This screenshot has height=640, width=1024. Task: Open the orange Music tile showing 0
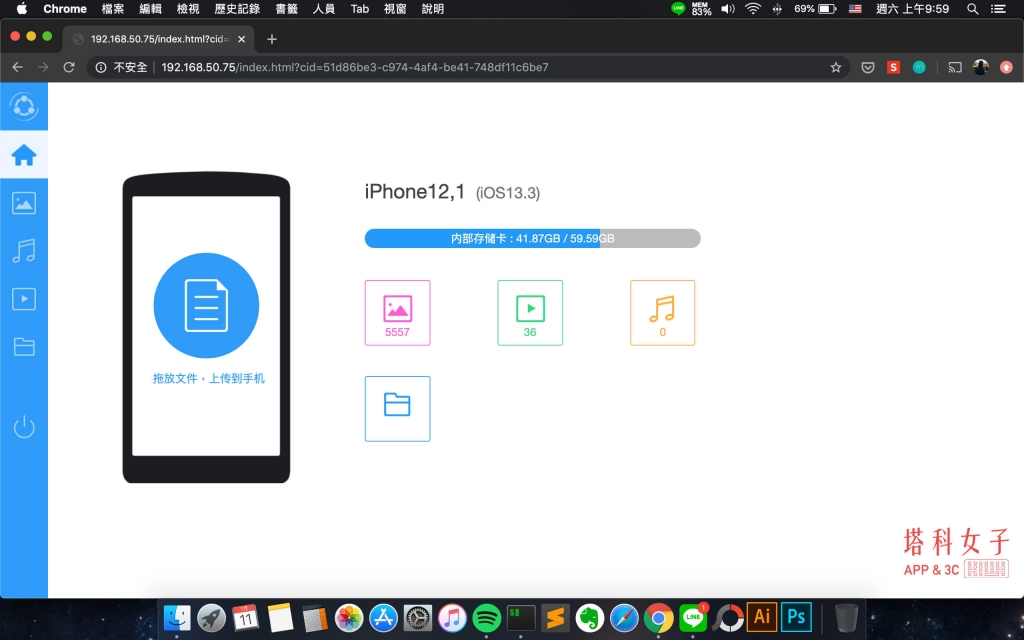pyautogui.click(x=662, y=312)
